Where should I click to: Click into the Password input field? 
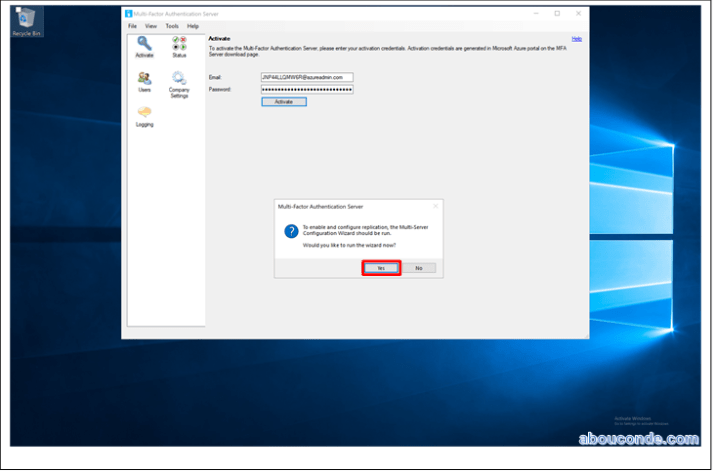[x=306, y=89]
